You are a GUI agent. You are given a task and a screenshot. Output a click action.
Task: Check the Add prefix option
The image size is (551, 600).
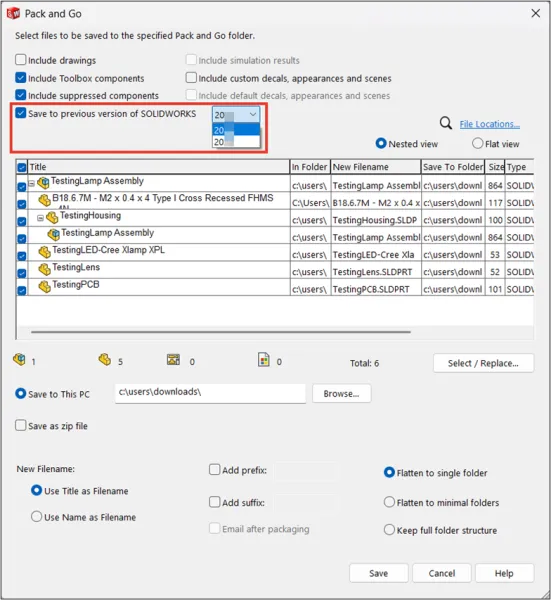tap(215, 470)
